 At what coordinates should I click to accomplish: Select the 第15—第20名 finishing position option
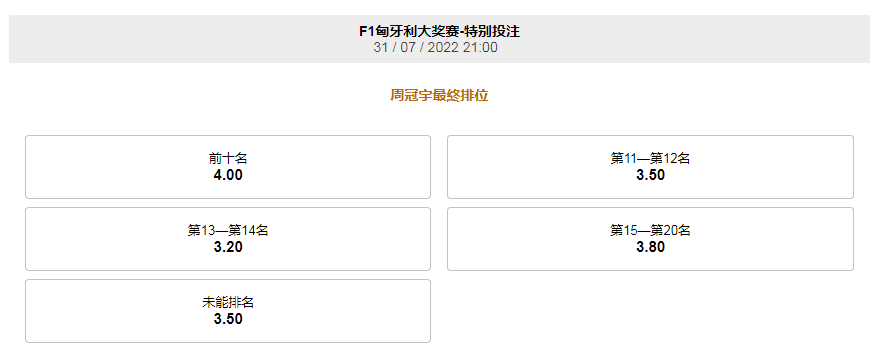(x=650, y=239)
